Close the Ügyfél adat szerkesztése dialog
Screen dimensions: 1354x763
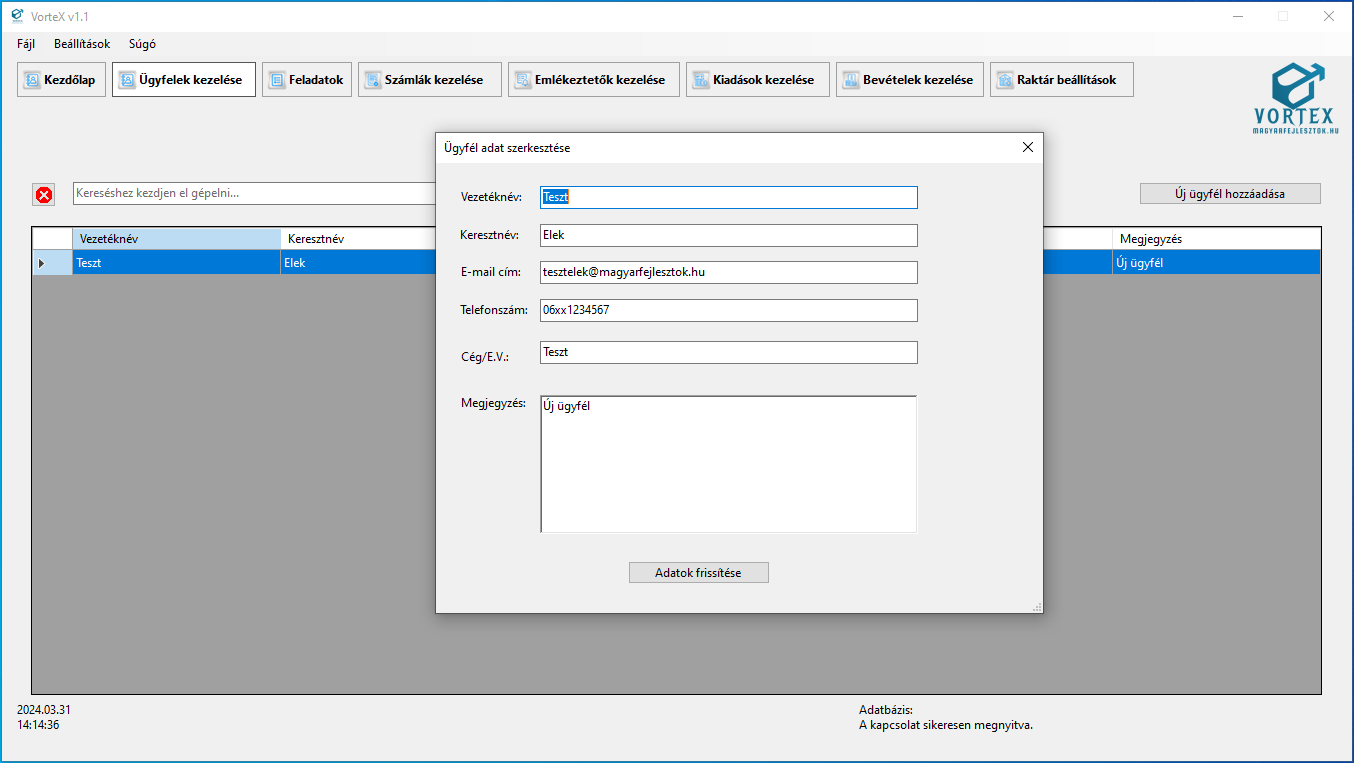tap(1027, 147)
